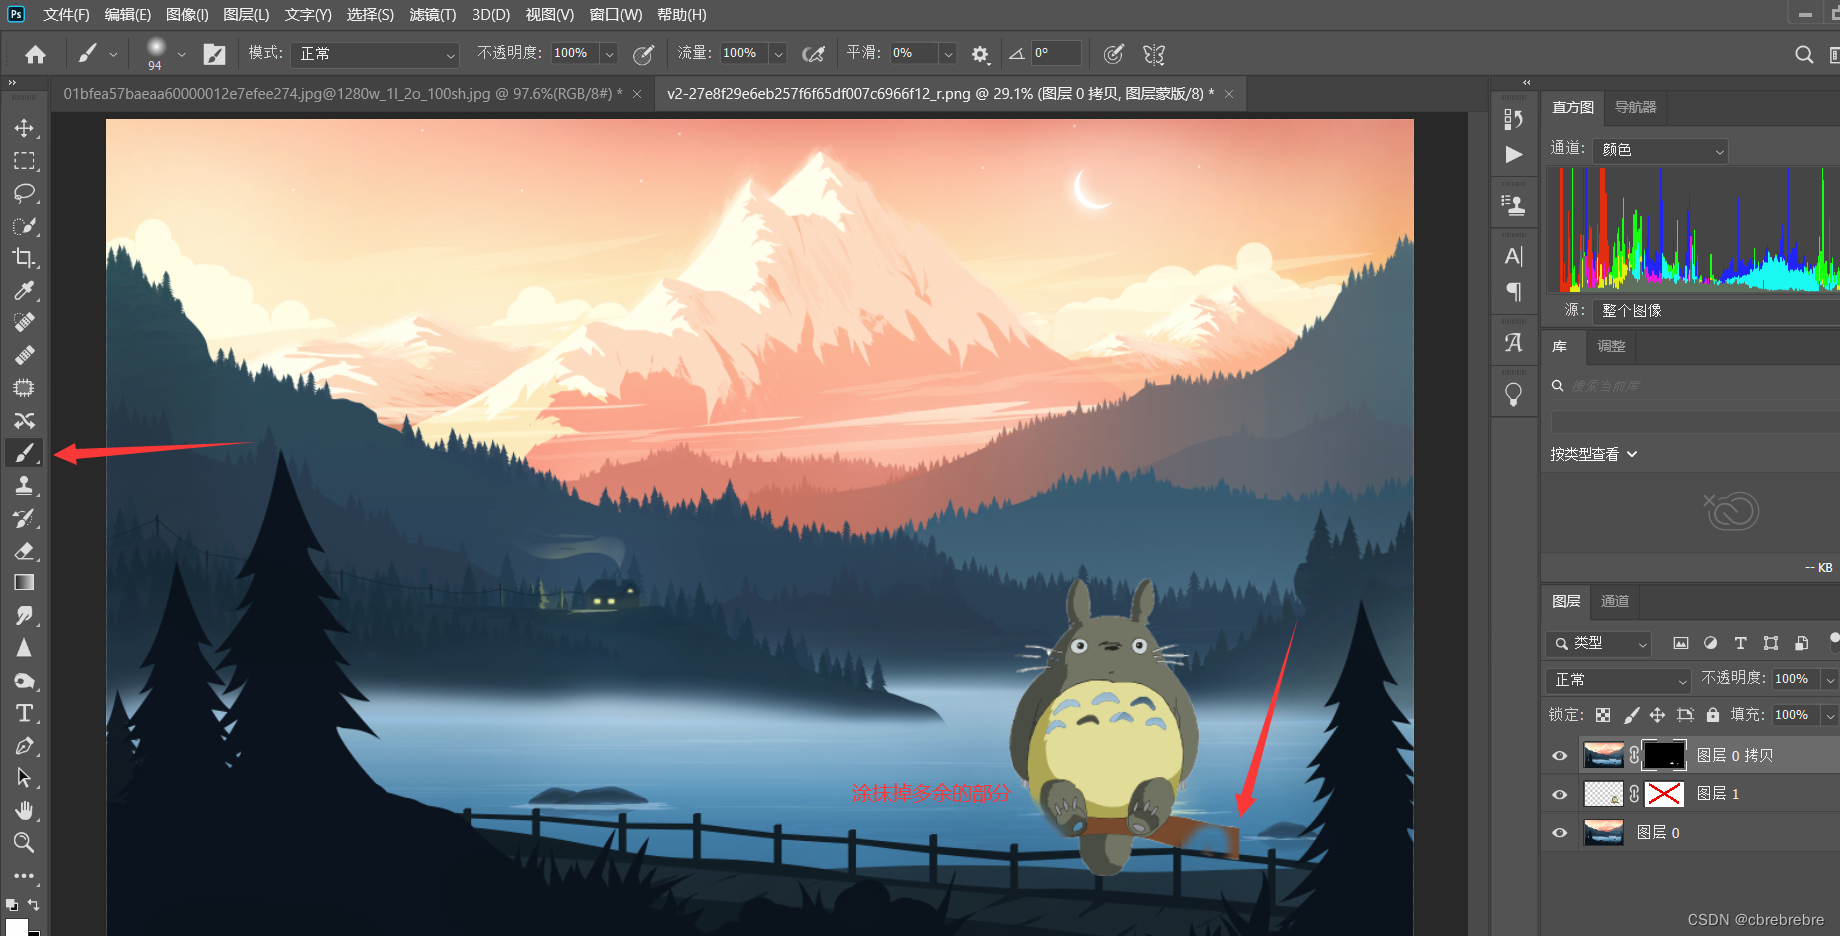Select the Eraser tool

pyautogui.click(x=24, y=551)
